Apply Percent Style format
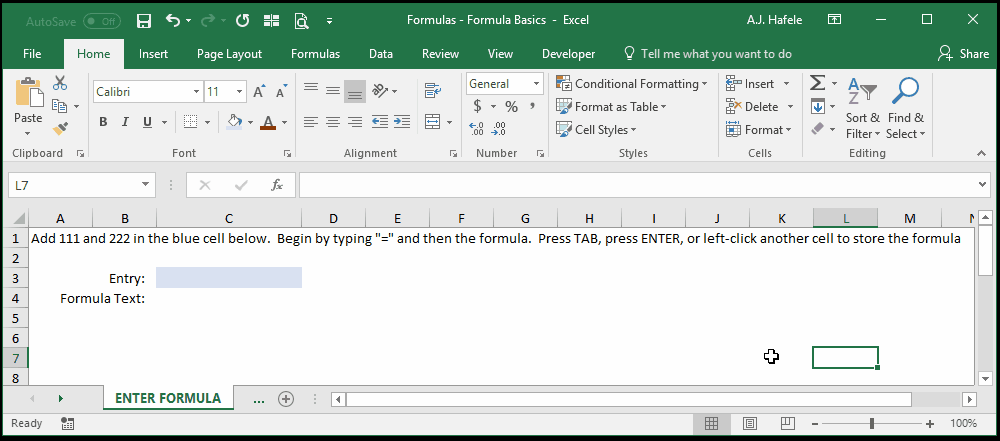1000x441 pixels. tap(511, 106)
